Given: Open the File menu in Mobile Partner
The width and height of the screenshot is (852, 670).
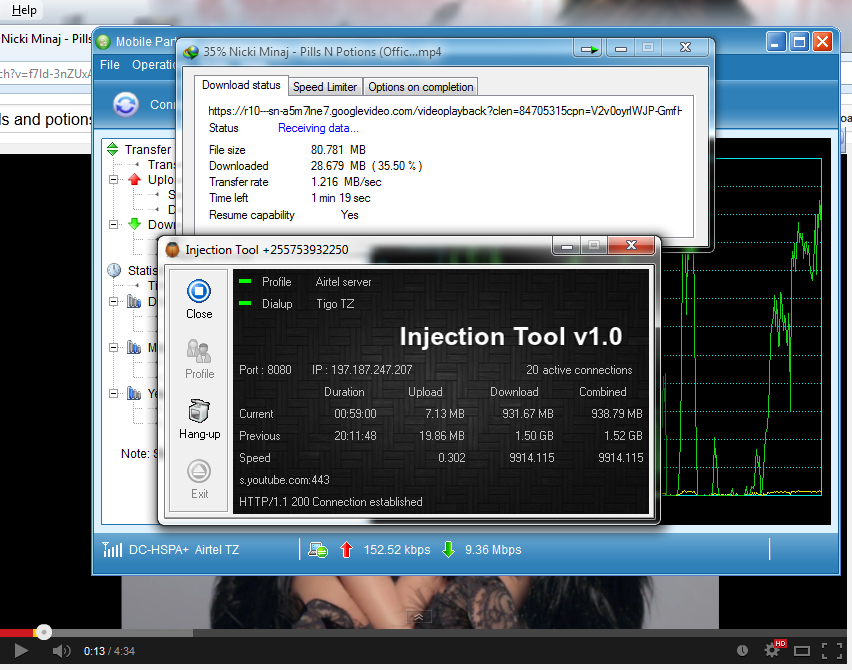Looking at the screenshot, I should tap(110, 65).
